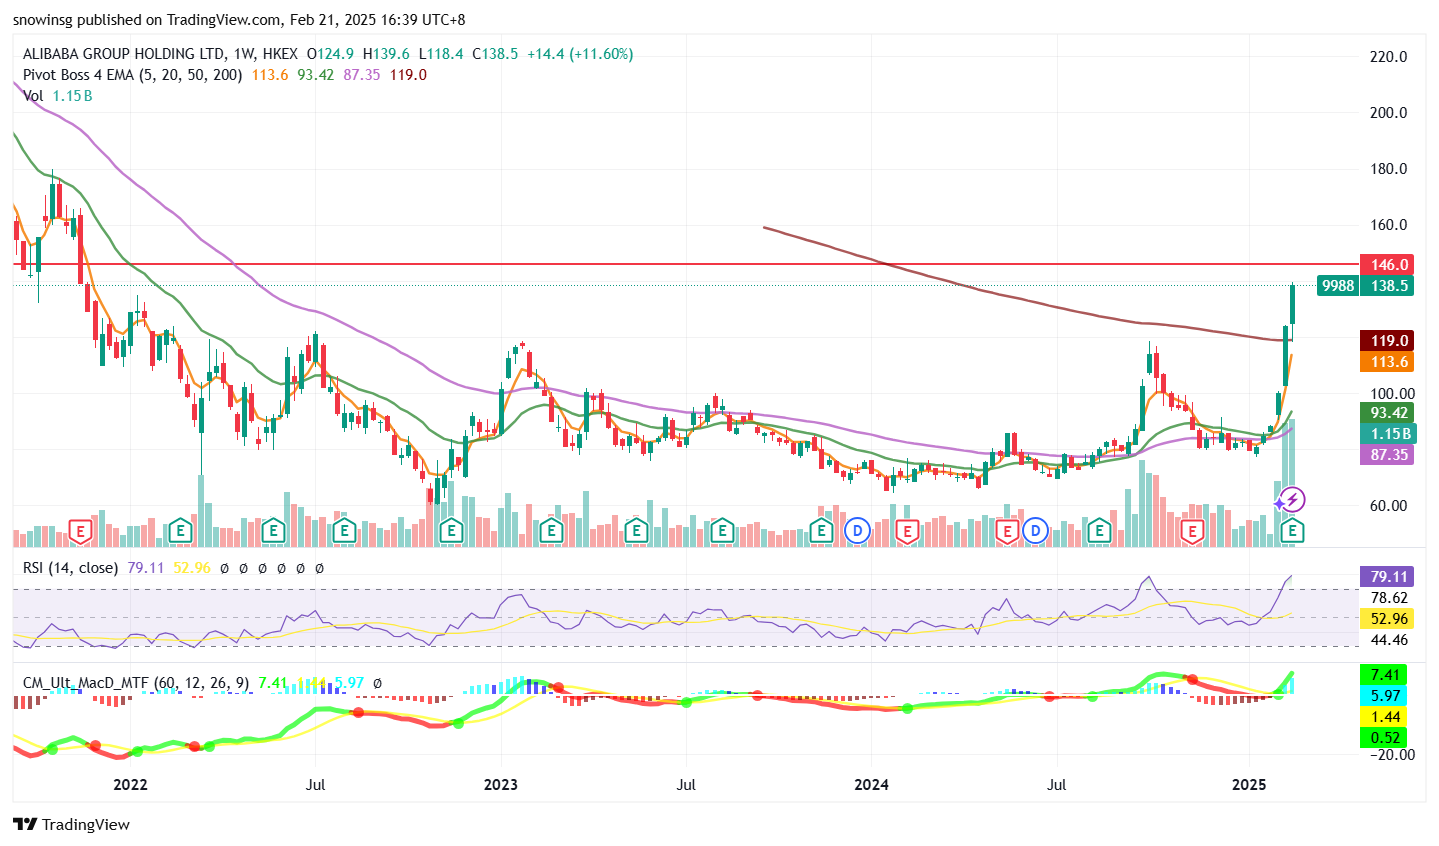Click the rightmost green E marker under the lightning icon

(1293, 530)
